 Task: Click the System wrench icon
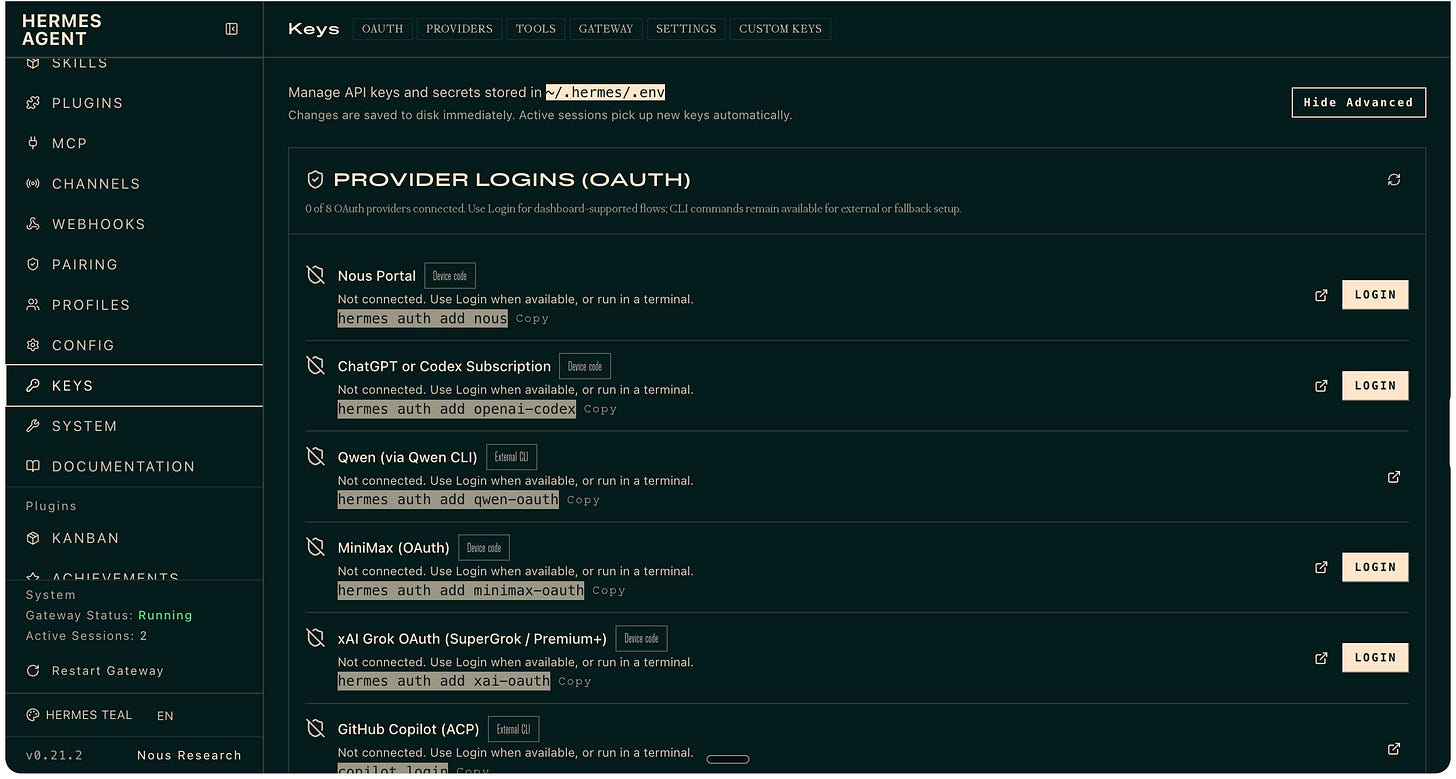pyautogui.click(x=33, y=426)
